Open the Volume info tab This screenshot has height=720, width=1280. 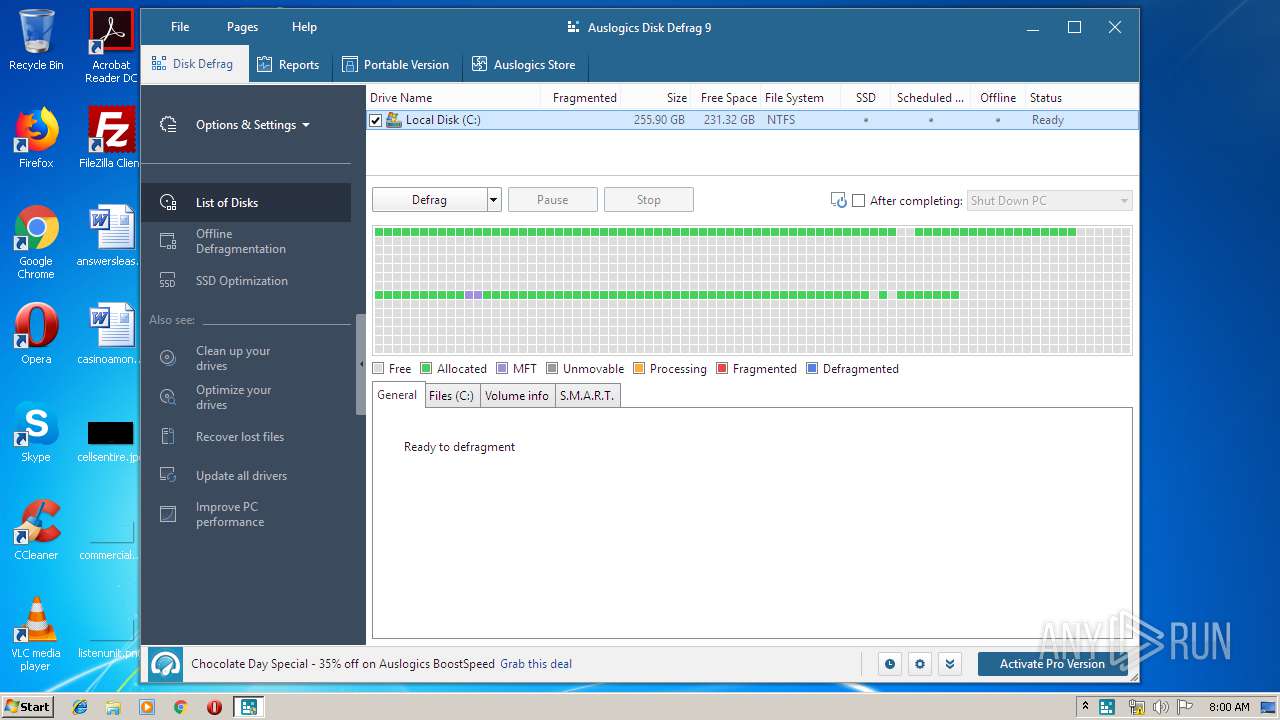pyautogui.click(x=517, y=396)
